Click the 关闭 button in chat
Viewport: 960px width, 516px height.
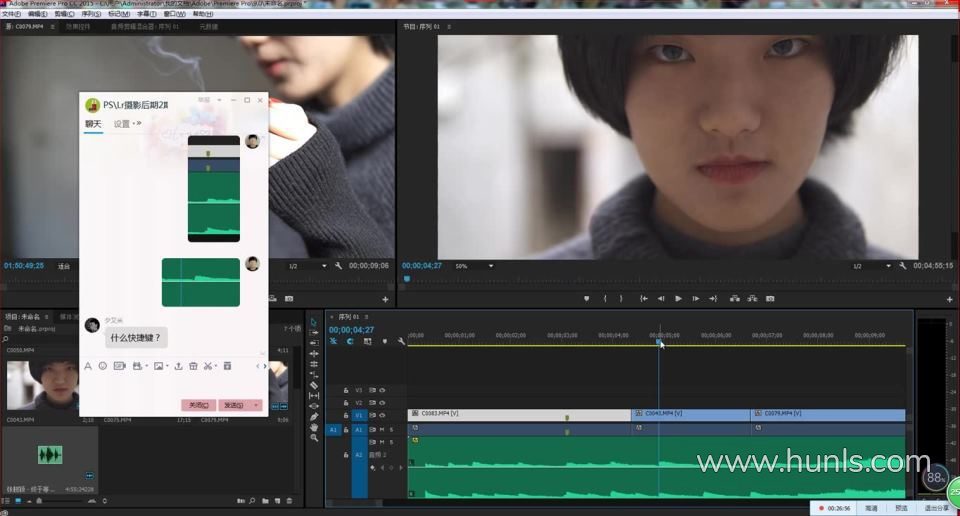[198, 405]
